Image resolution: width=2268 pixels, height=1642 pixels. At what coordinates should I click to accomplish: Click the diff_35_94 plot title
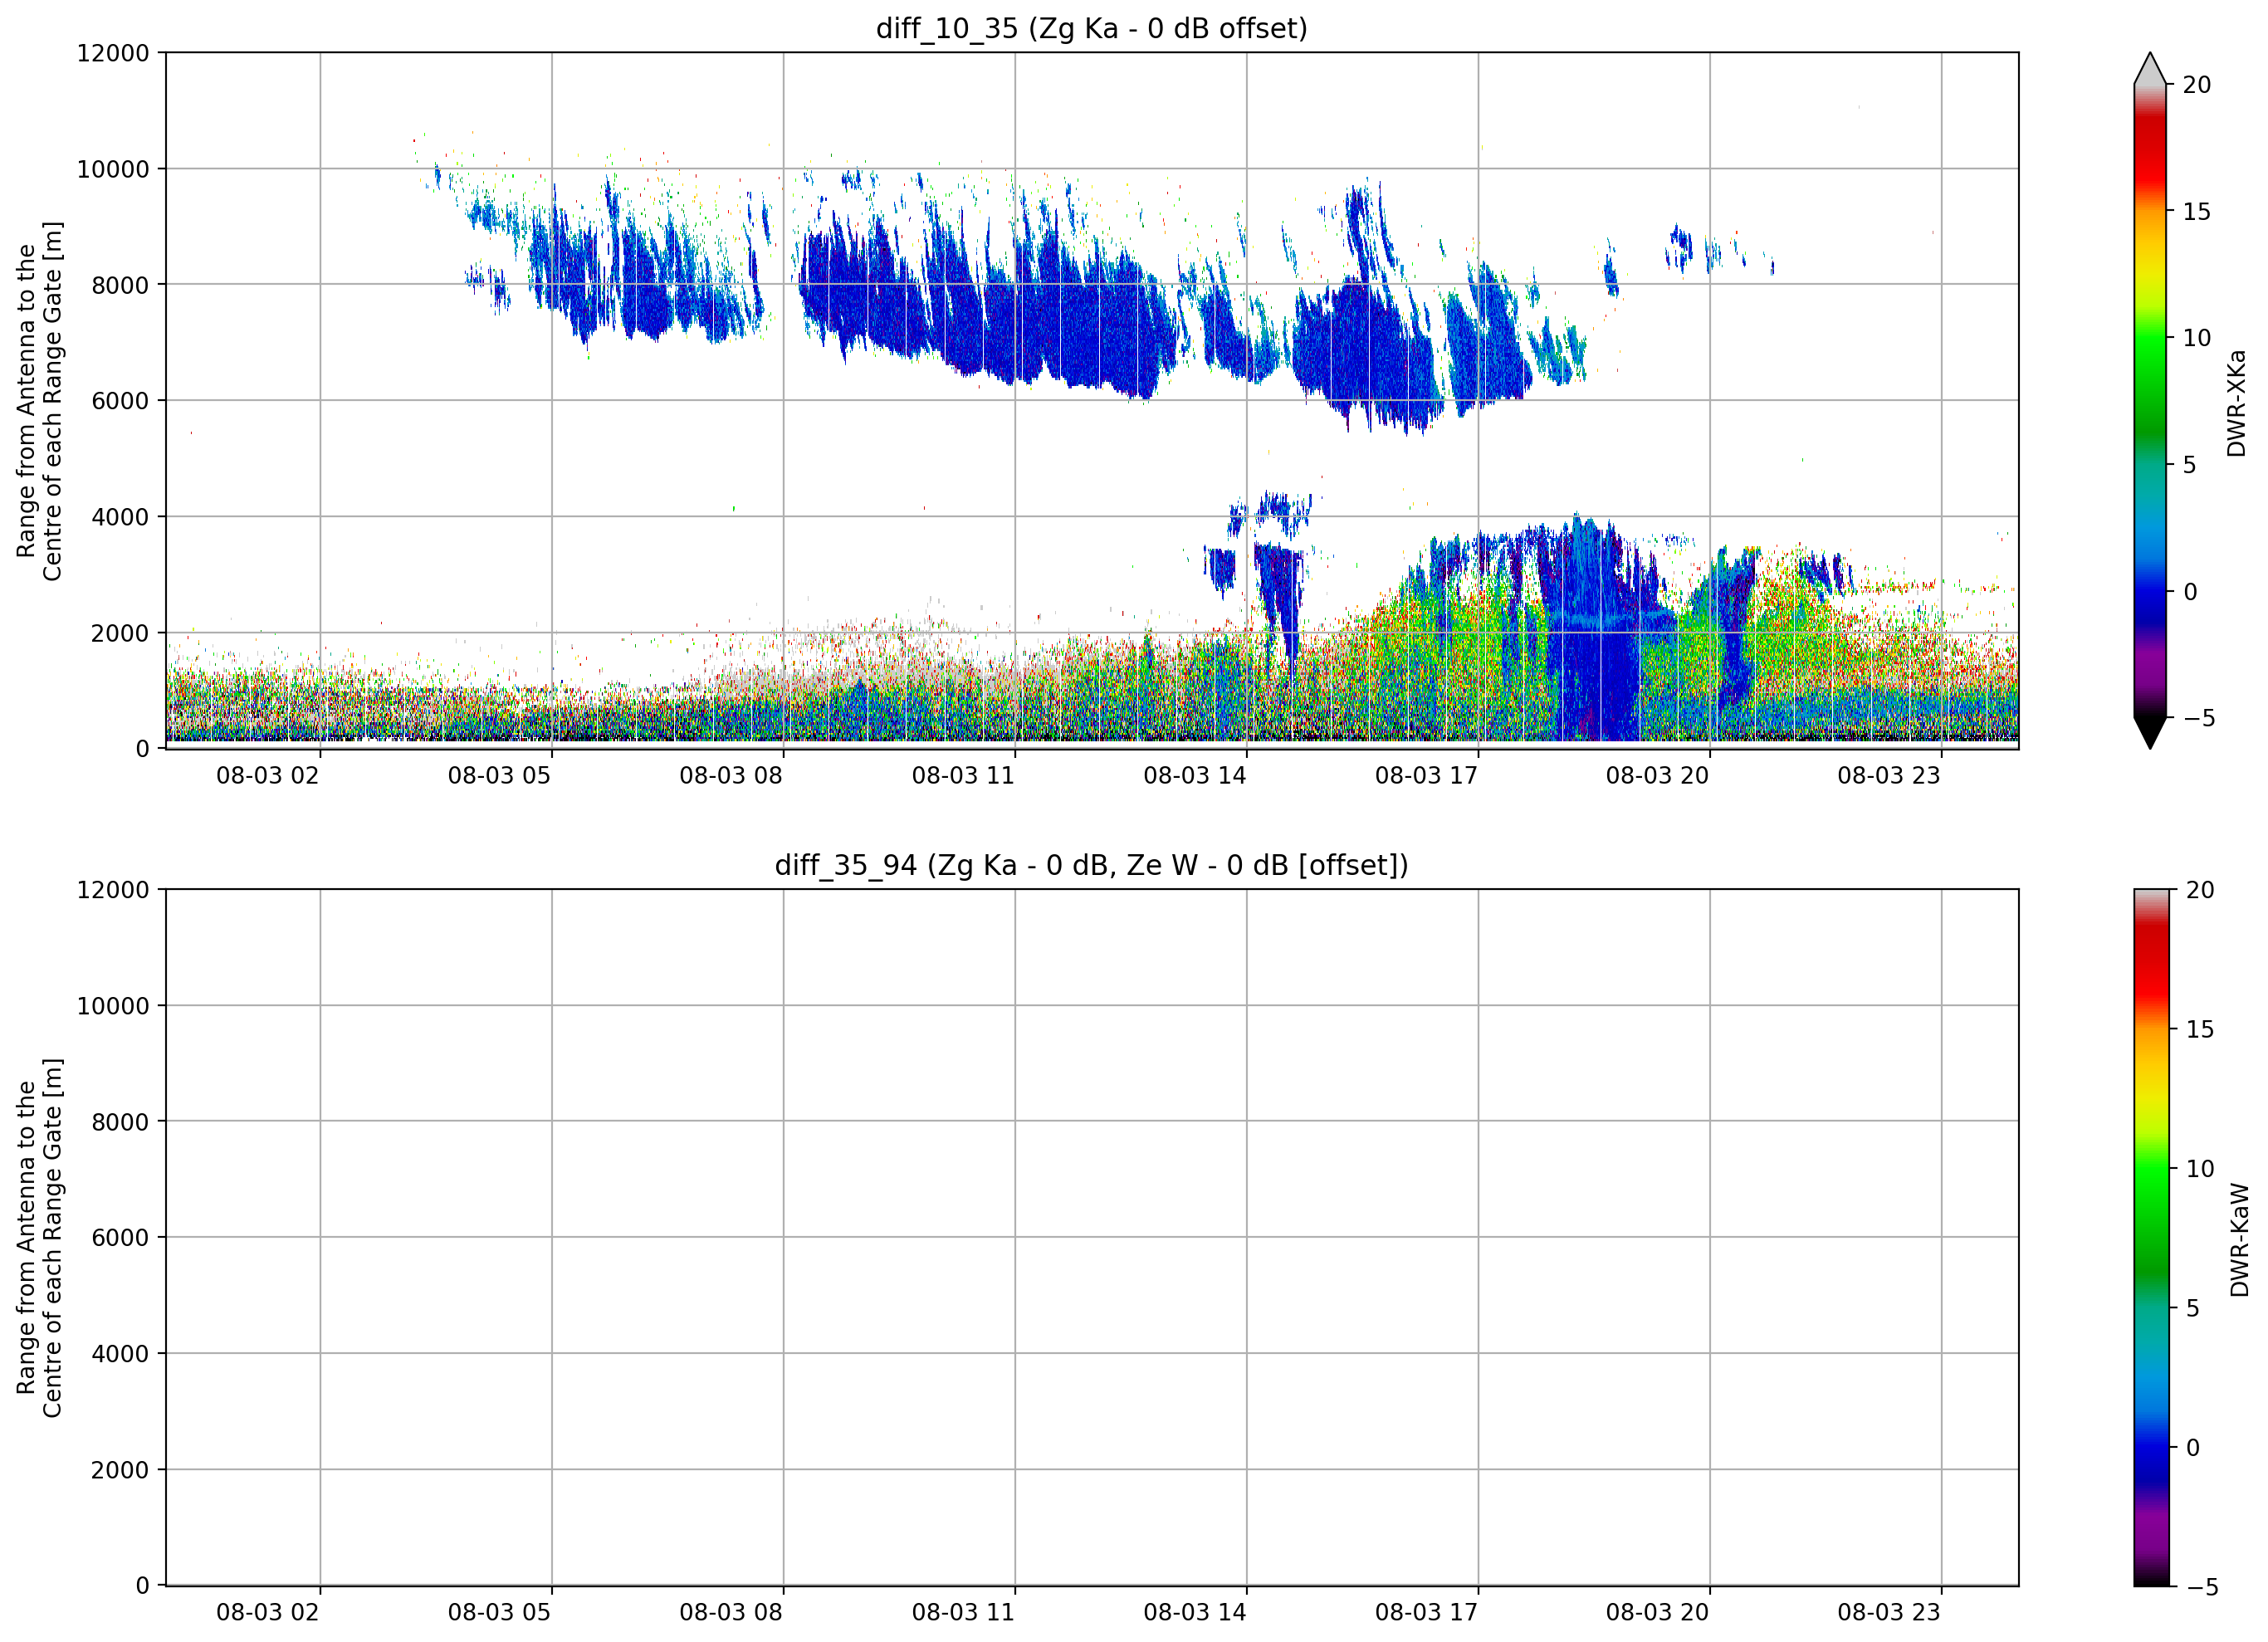pyautogui.click(x=1091, y=864)
